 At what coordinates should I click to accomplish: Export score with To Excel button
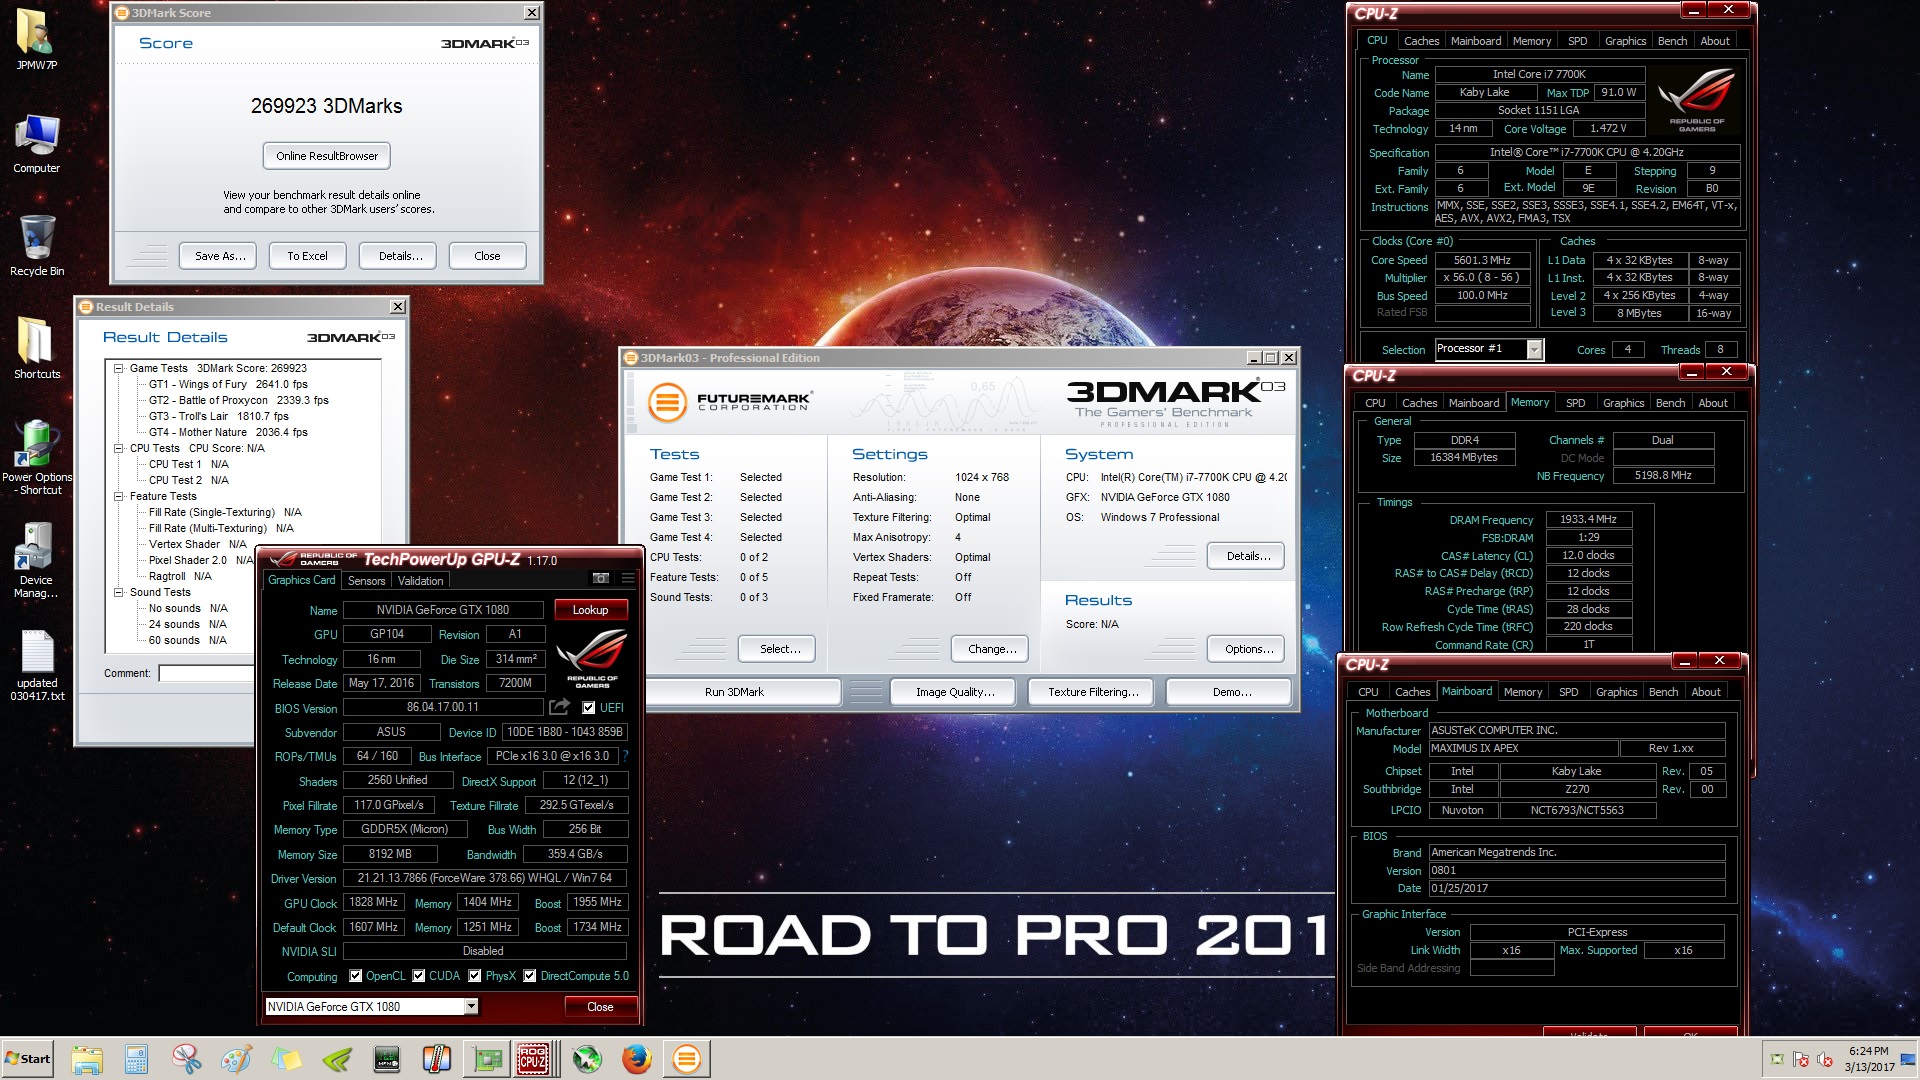(x=307, y=256)
